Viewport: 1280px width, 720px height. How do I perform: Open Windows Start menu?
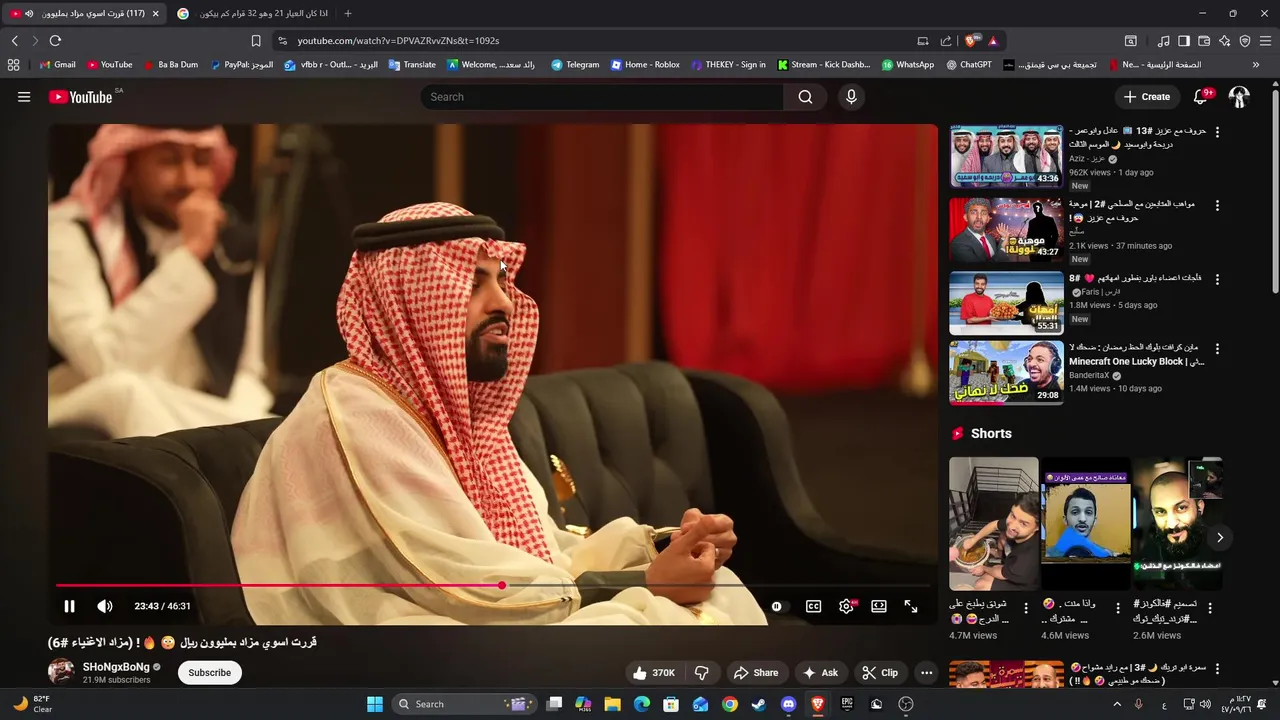tap(375, 704)
